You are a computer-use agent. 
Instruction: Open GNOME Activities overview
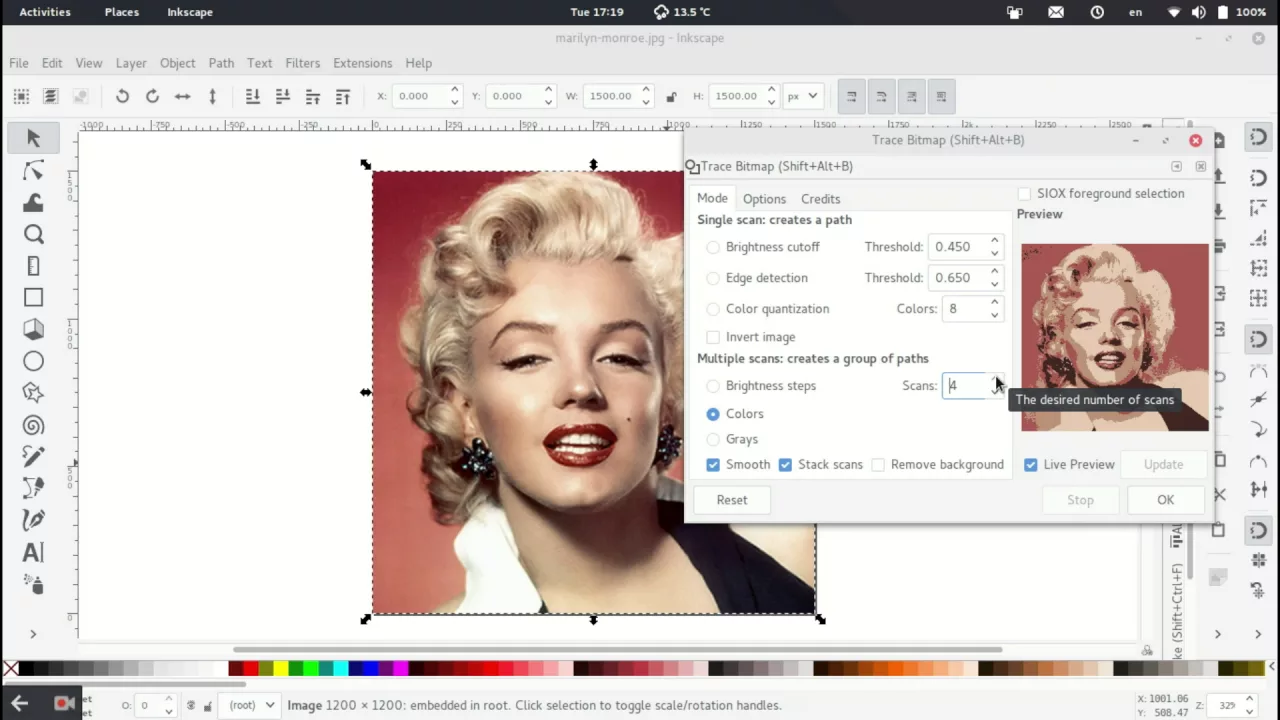(45, 12)
